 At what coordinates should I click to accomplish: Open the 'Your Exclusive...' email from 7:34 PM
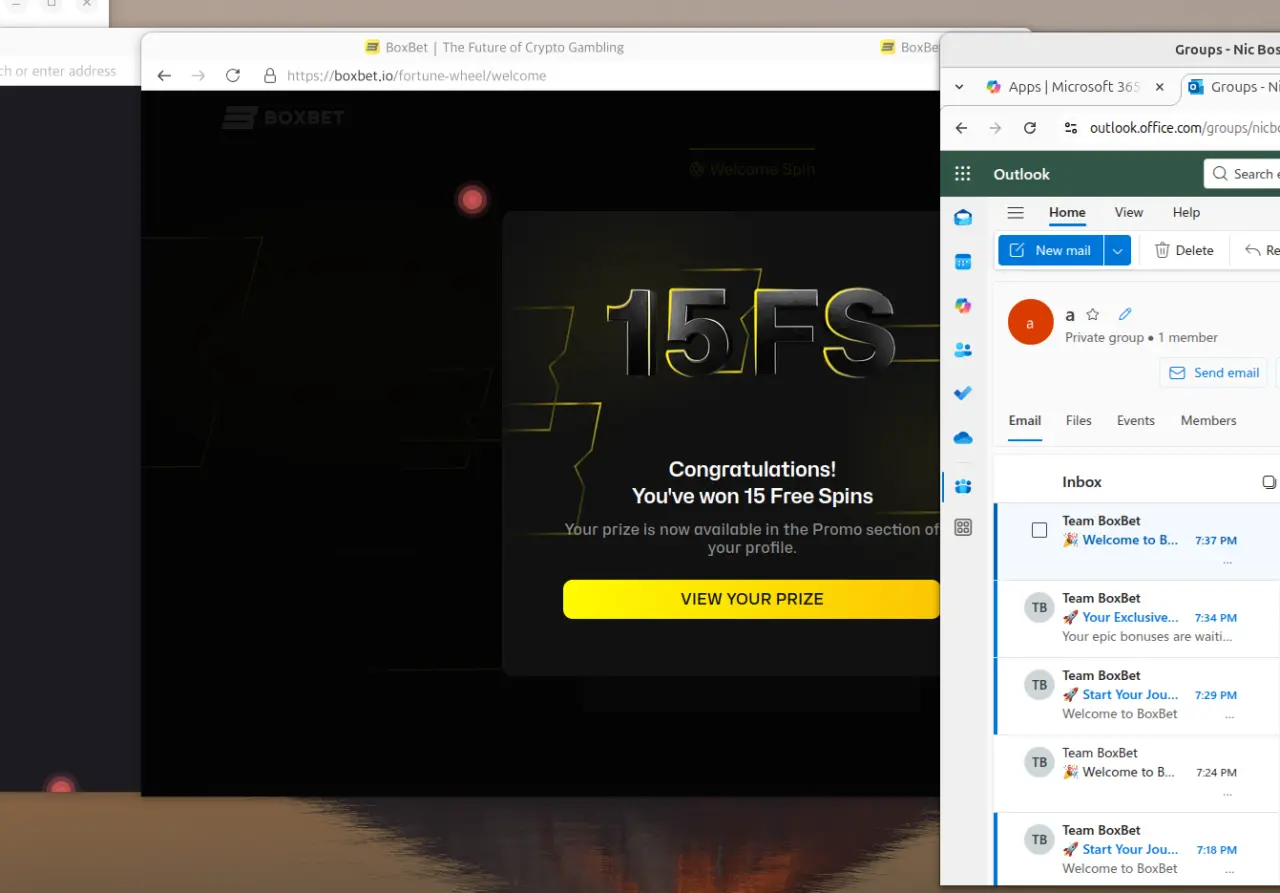point(1138,619)
